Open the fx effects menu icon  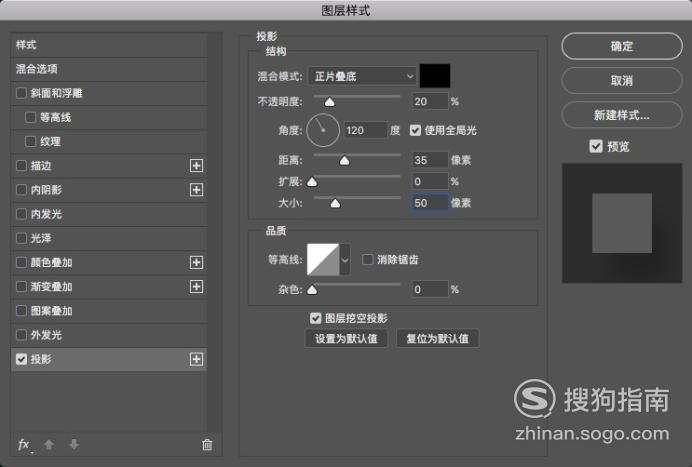tap(24, 444)
